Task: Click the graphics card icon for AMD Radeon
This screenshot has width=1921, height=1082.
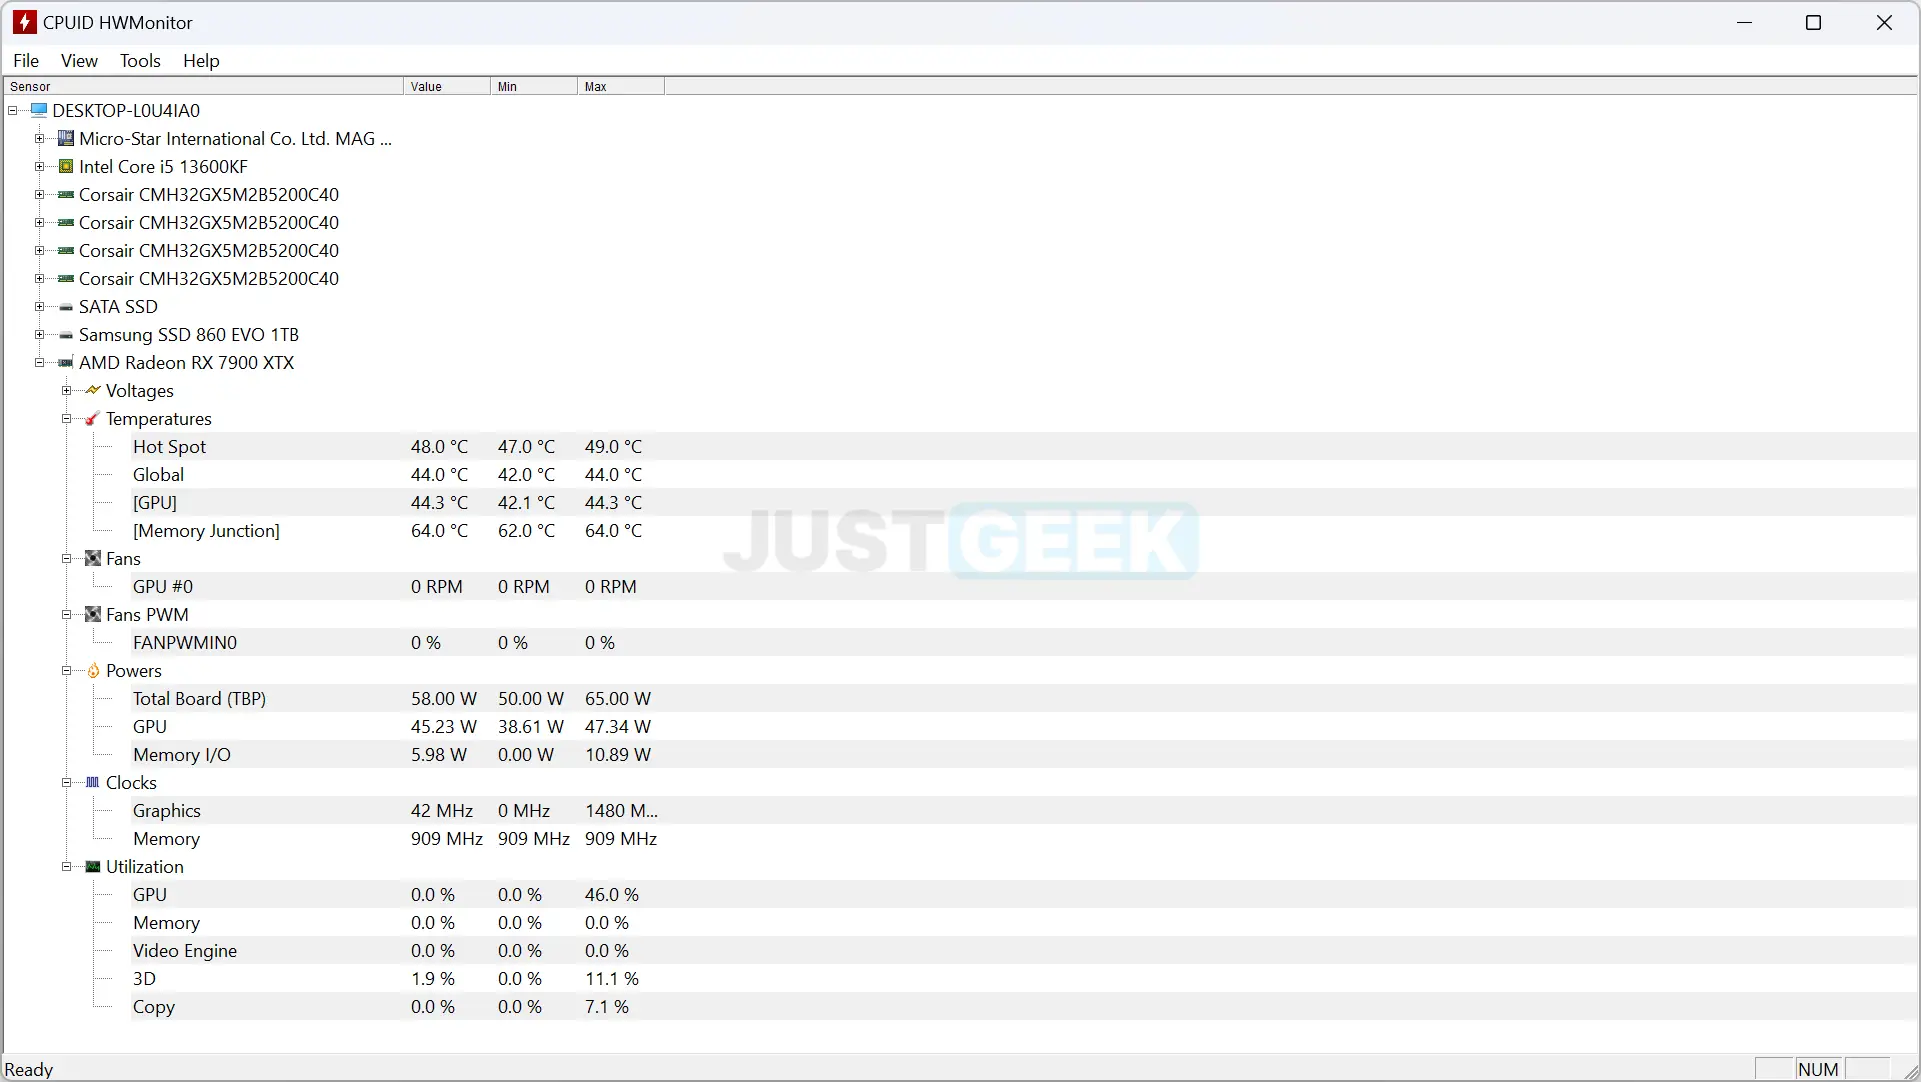Action: 66,363
